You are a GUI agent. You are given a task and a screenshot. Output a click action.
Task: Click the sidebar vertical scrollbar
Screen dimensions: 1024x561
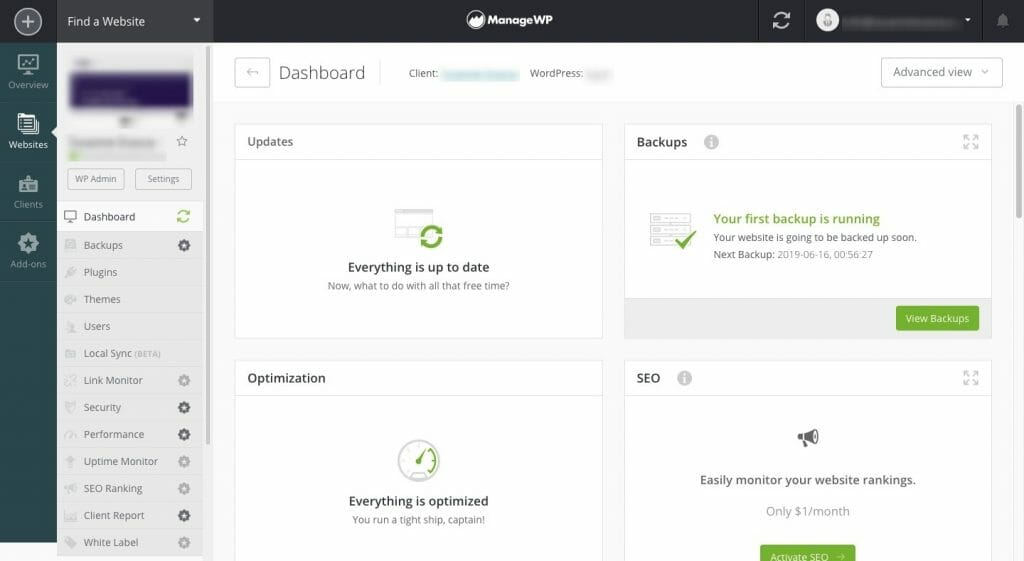click(x=208, y=245)
